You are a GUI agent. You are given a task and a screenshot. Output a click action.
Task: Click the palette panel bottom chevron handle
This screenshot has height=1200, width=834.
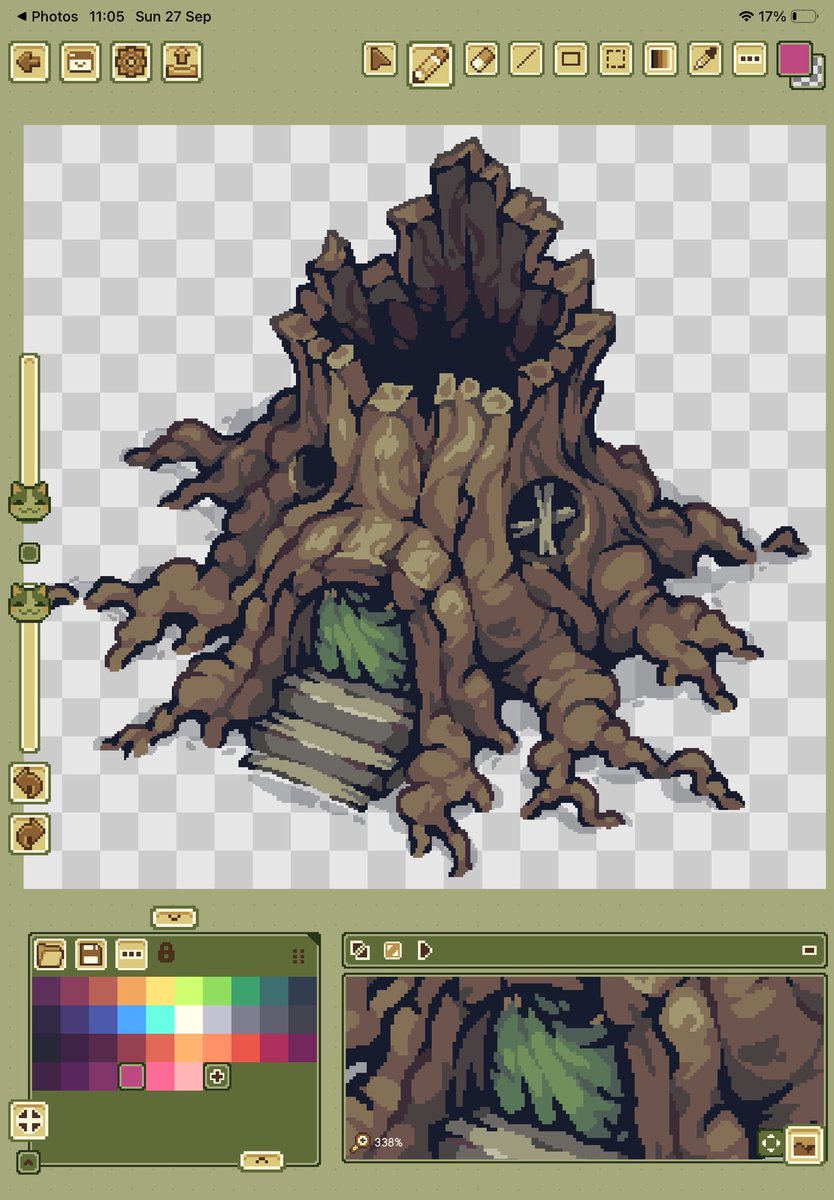(x=262, y=1159)
